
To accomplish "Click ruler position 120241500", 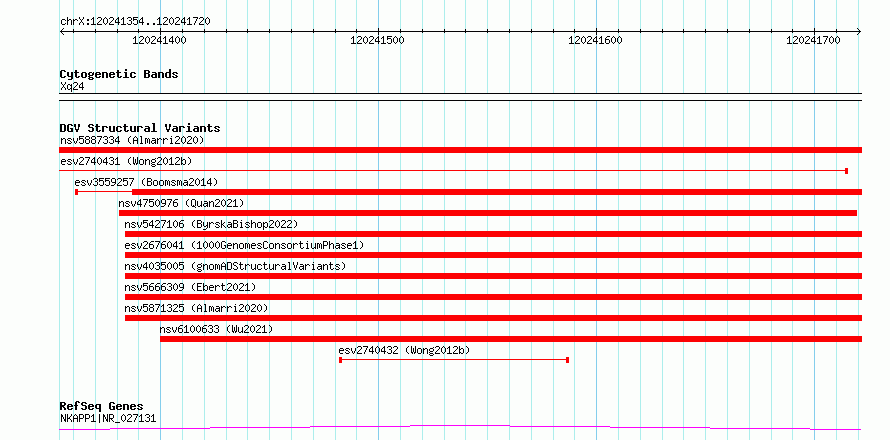I will coord(377,40).
